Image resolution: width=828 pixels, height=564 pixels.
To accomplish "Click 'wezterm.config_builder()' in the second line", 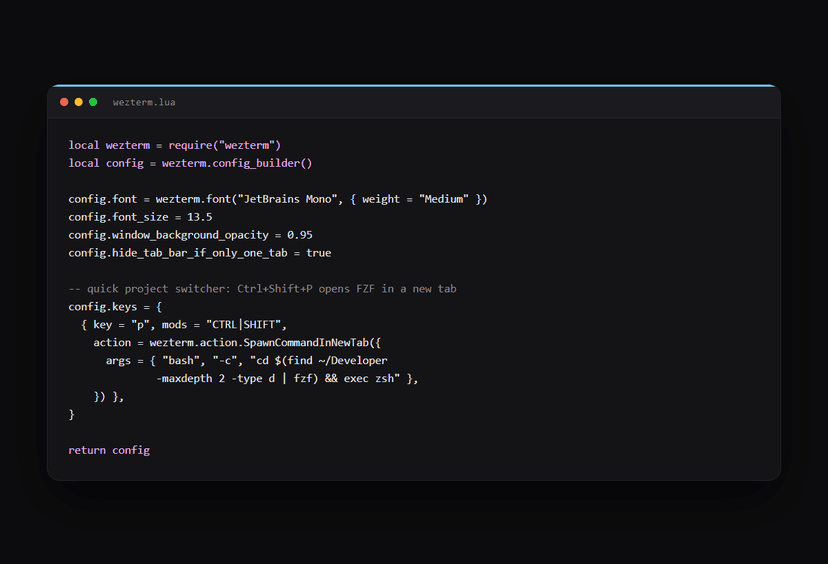I will point(237,163).
